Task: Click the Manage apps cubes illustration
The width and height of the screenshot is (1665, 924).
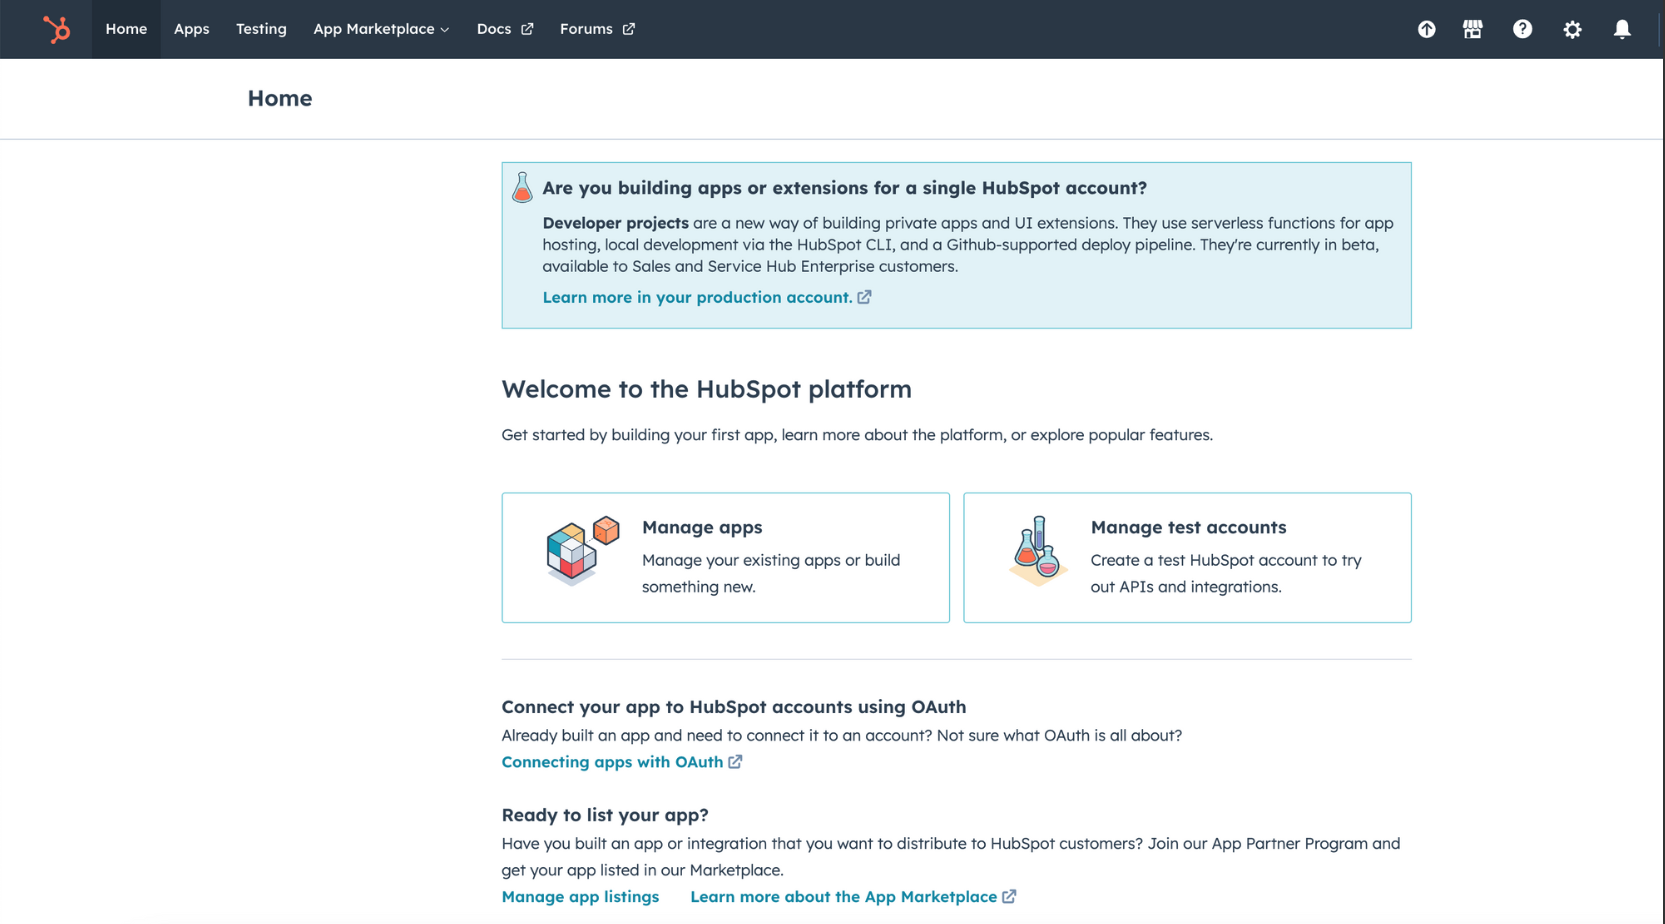Action: click(x=582, y=550)
